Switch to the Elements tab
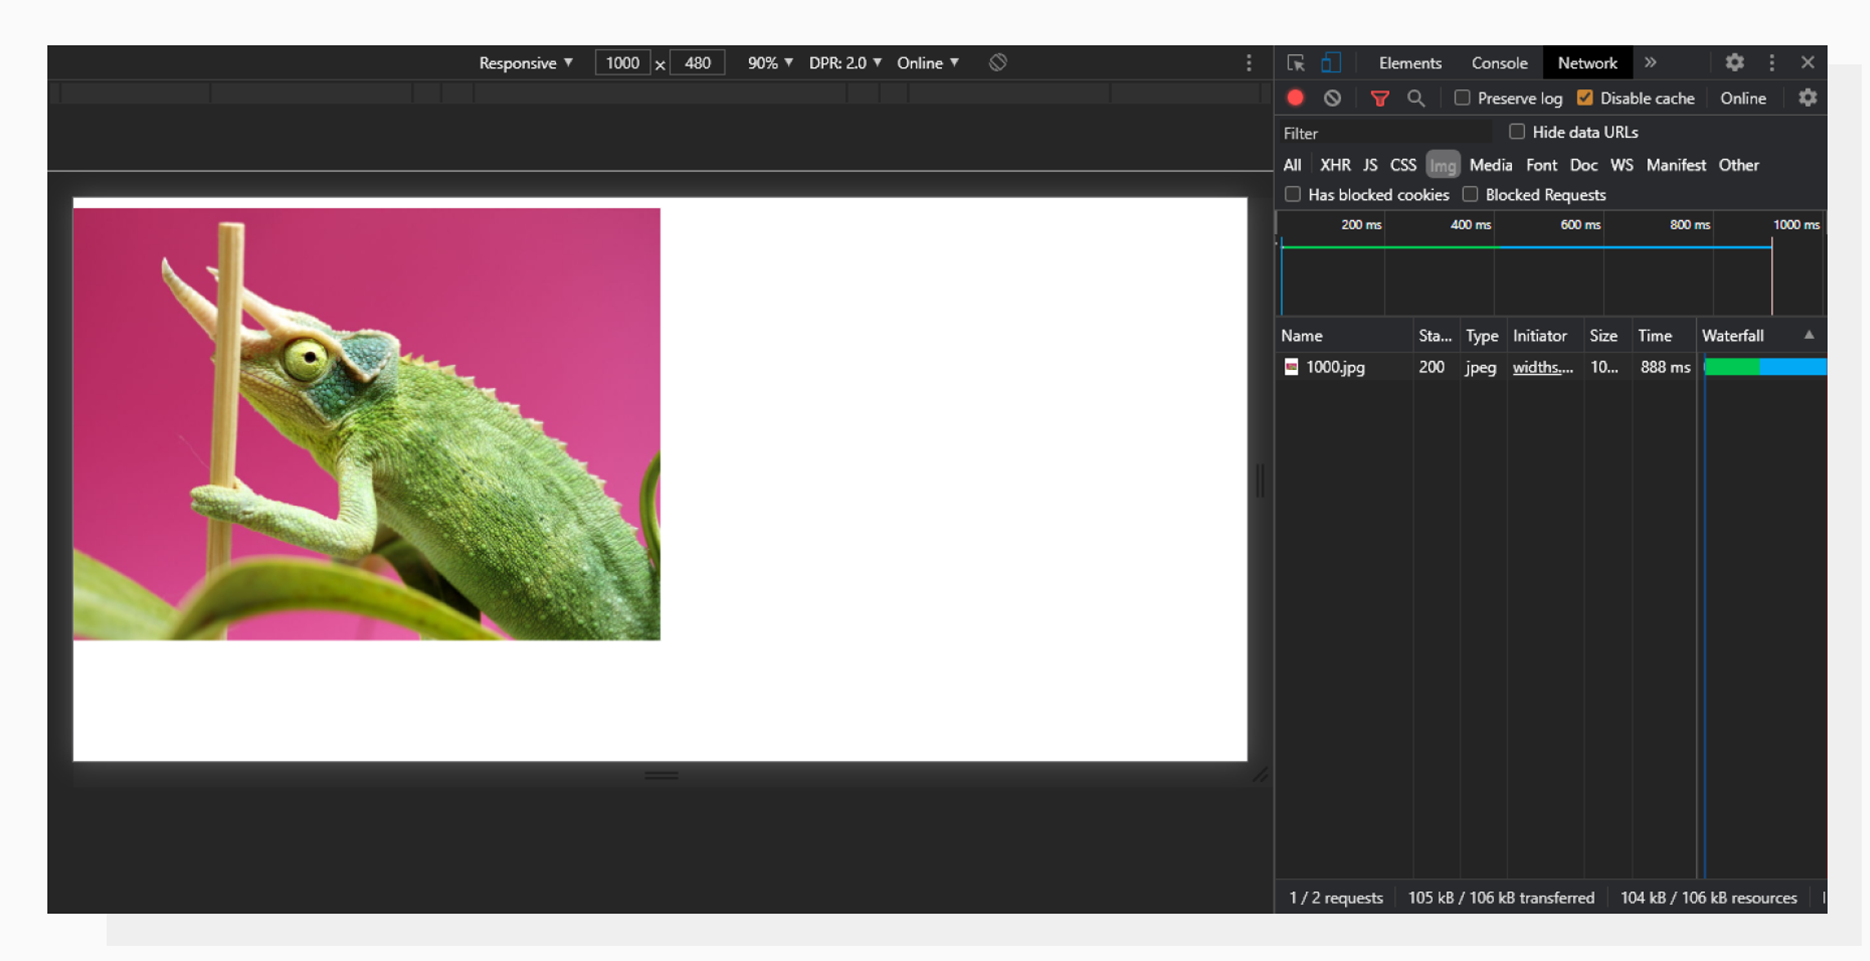 point(1410,62)
